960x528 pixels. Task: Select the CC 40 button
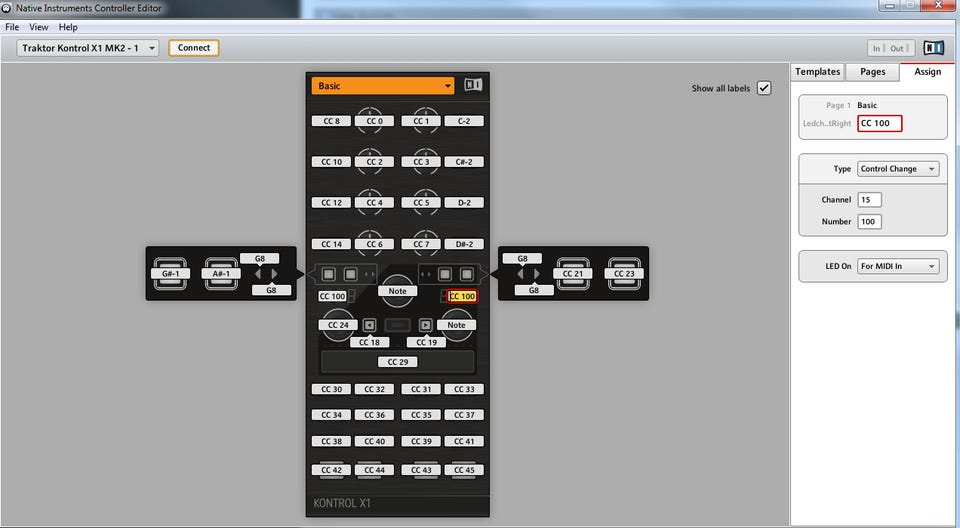[375, 441]
